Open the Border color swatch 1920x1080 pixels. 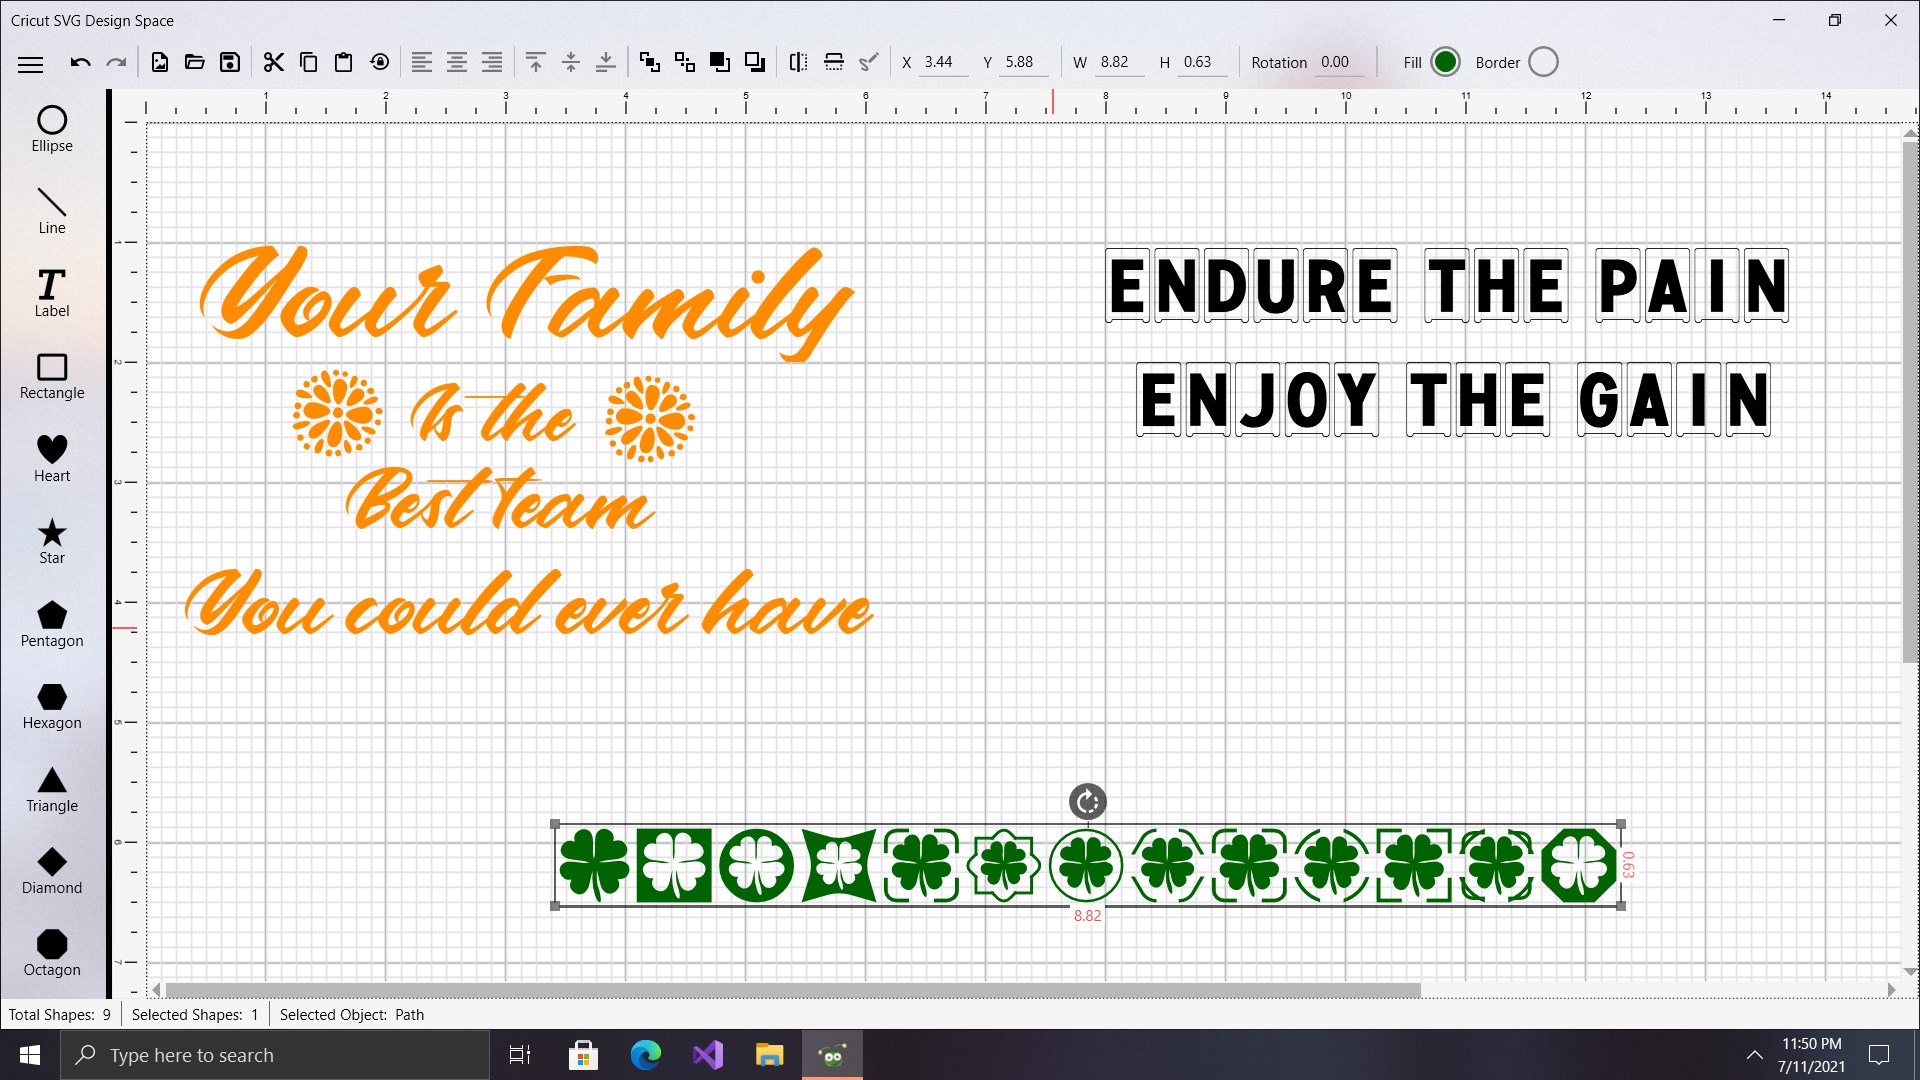[x=1543, y=62]
